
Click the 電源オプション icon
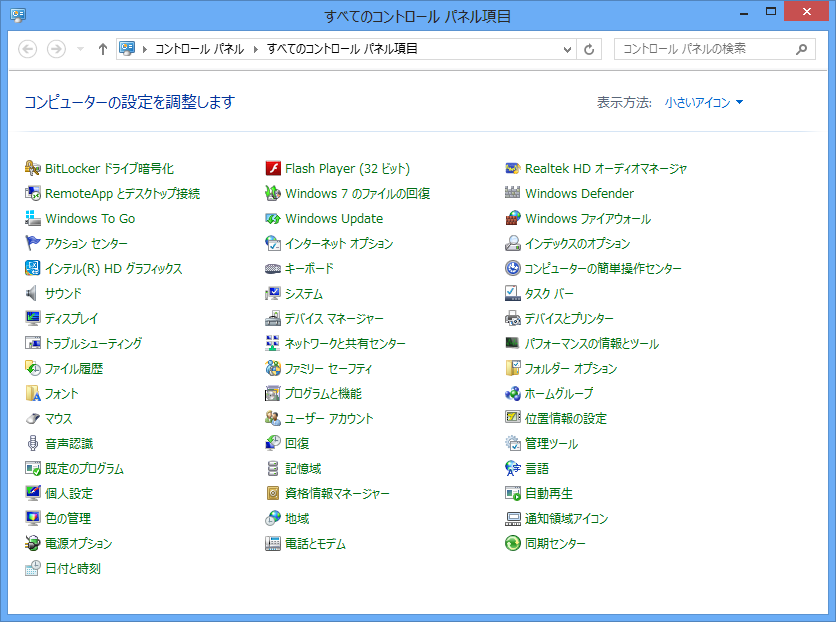[33, 543]
